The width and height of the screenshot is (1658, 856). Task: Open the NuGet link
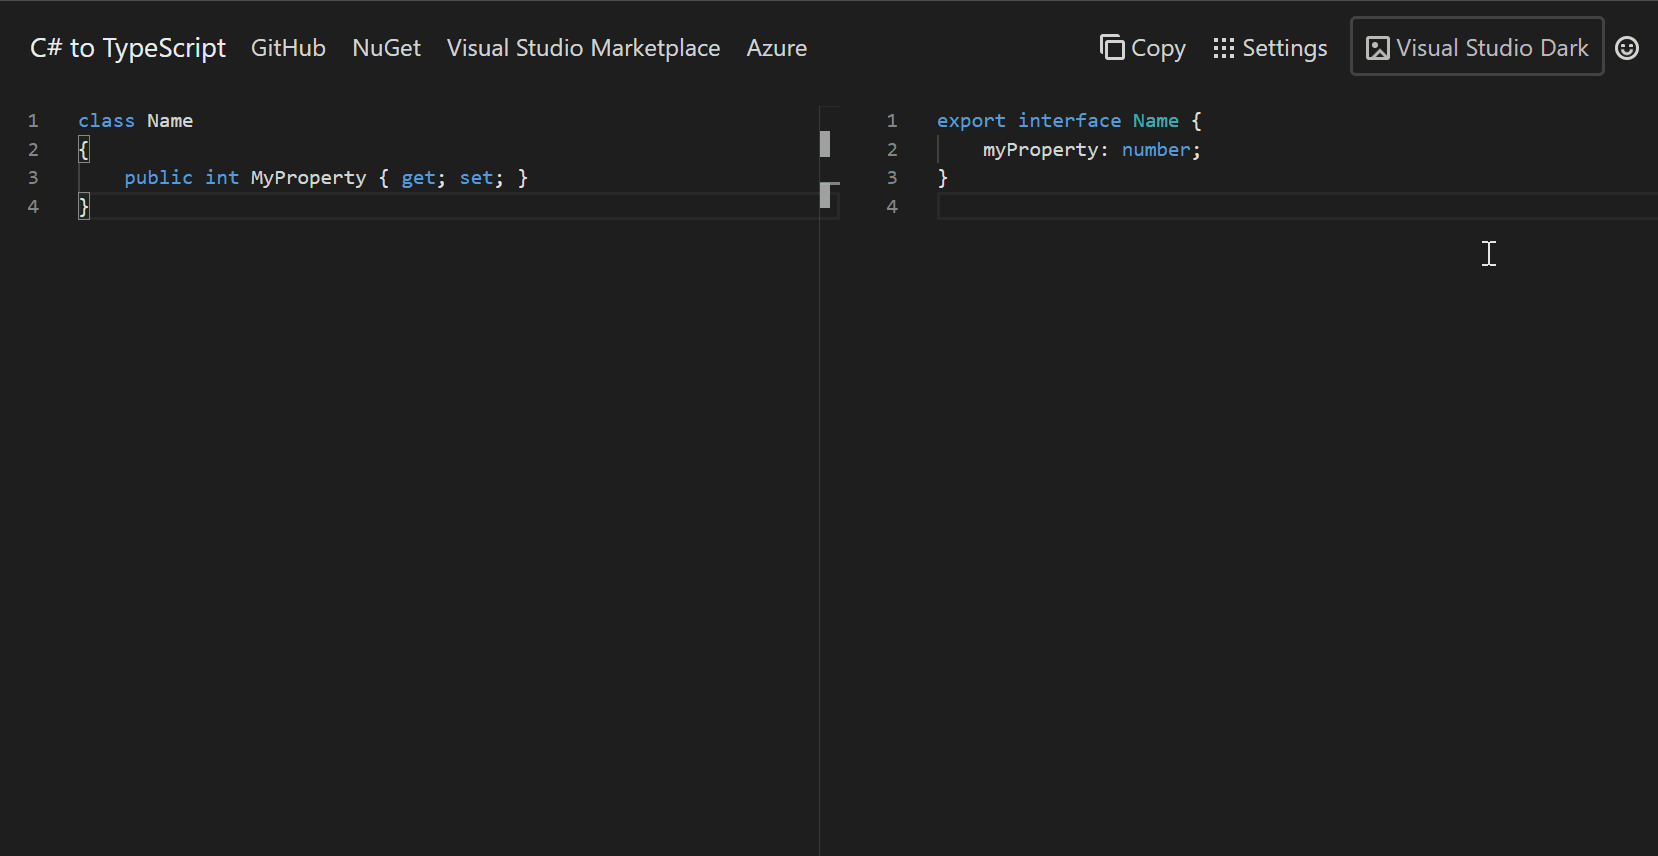click(386, 48)
